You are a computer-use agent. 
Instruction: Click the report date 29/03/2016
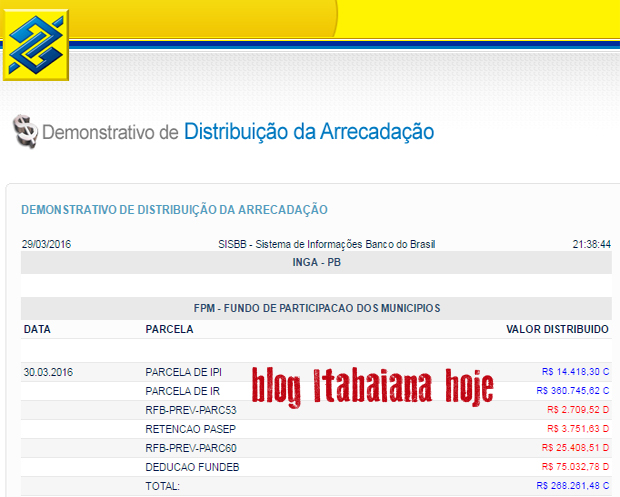[x=46, y=244]
